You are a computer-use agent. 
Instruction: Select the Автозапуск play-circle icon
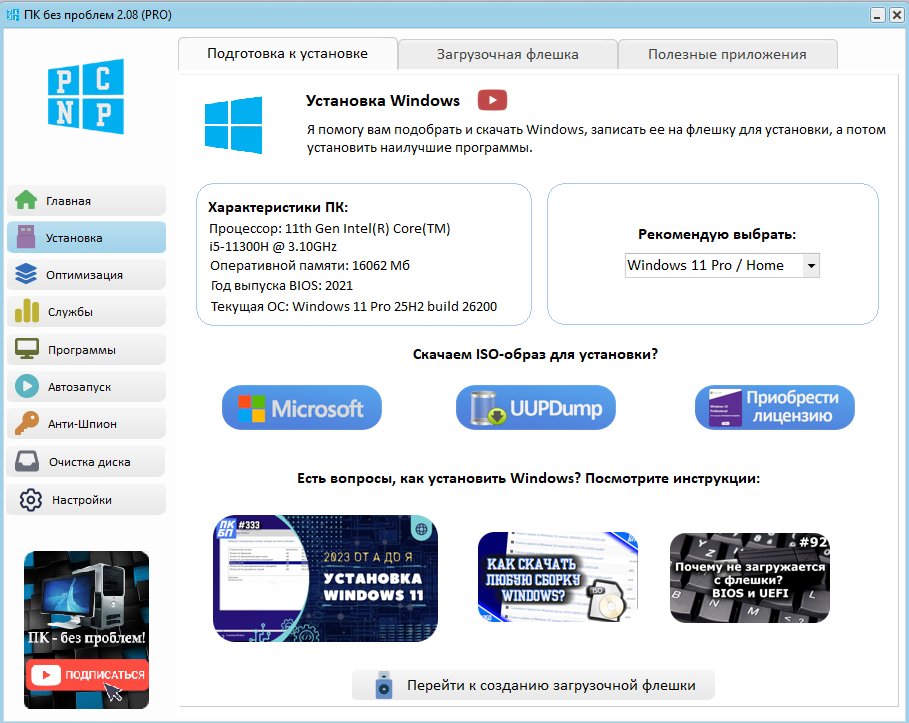pos(28,385)
